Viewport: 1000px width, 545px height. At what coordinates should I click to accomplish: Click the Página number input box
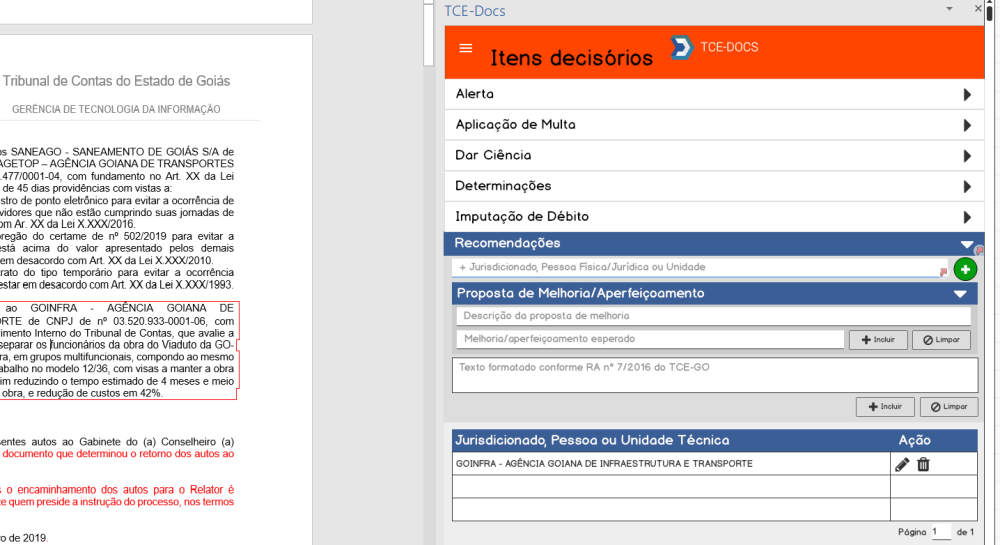pyautogui.click(x=940, y=532)
